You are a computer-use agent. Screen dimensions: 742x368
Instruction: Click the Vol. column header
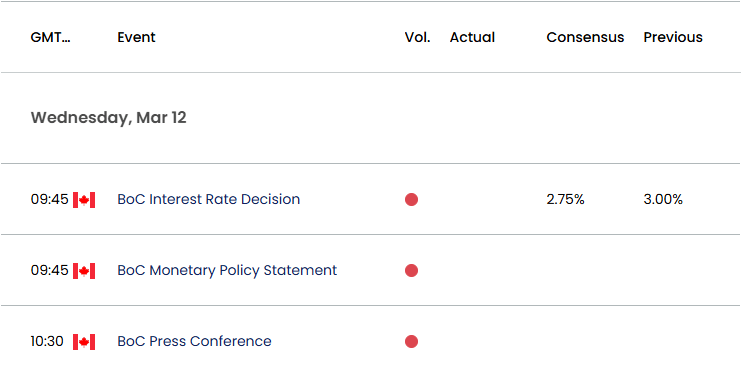[x=417, y=37]
